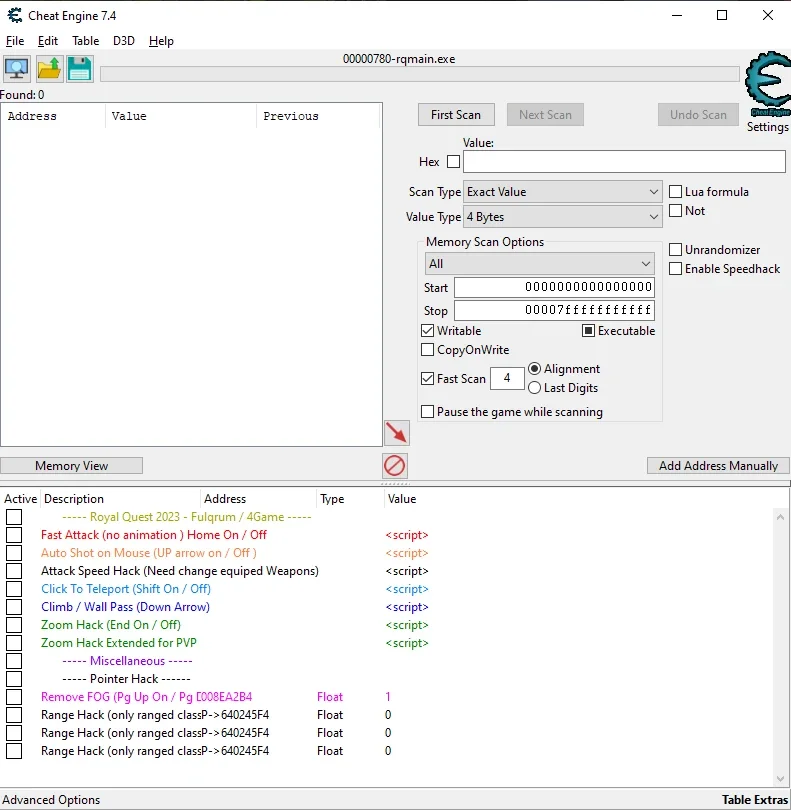Click the Stop address field
The width and height of the screenshot is (791, 810).
[554, 310]
